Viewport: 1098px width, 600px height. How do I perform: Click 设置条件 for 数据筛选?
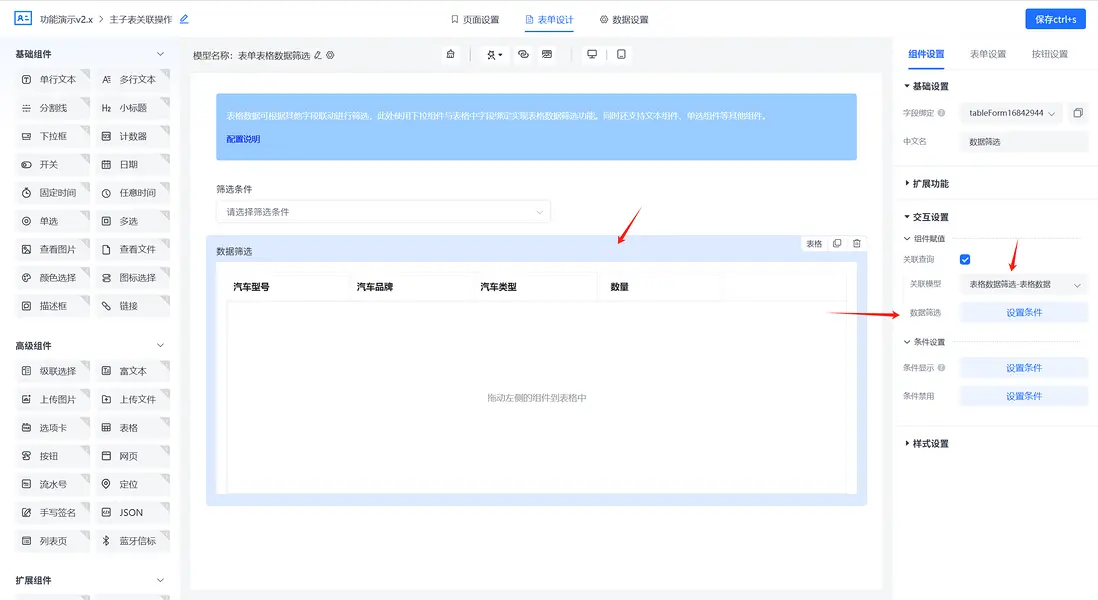[1024, 313]
